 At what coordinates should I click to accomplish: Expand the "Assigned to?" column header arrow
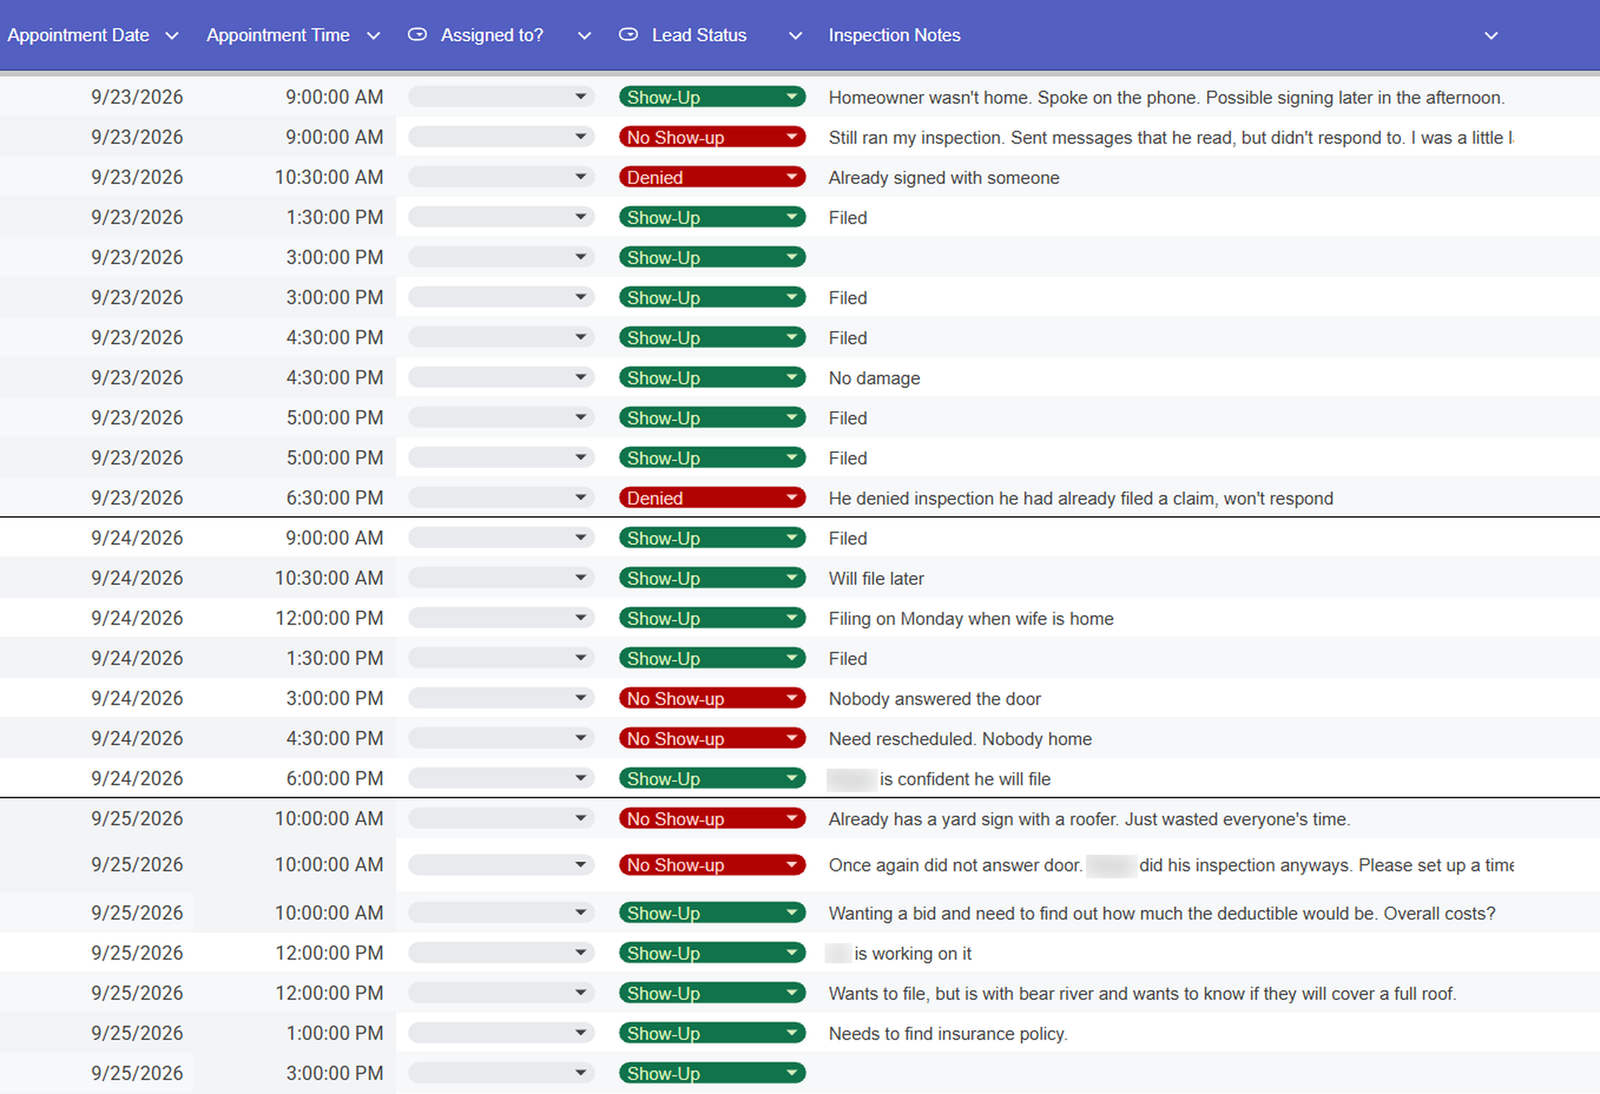coord(585,36)
